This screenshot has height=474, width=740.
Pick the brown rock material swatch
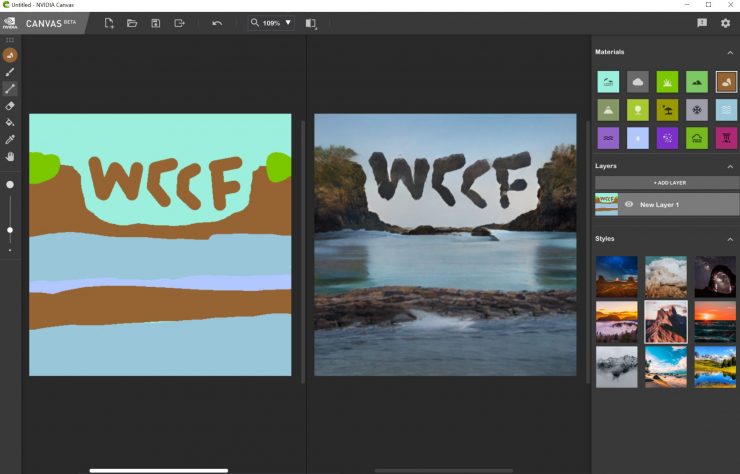(x=726, y=82)
